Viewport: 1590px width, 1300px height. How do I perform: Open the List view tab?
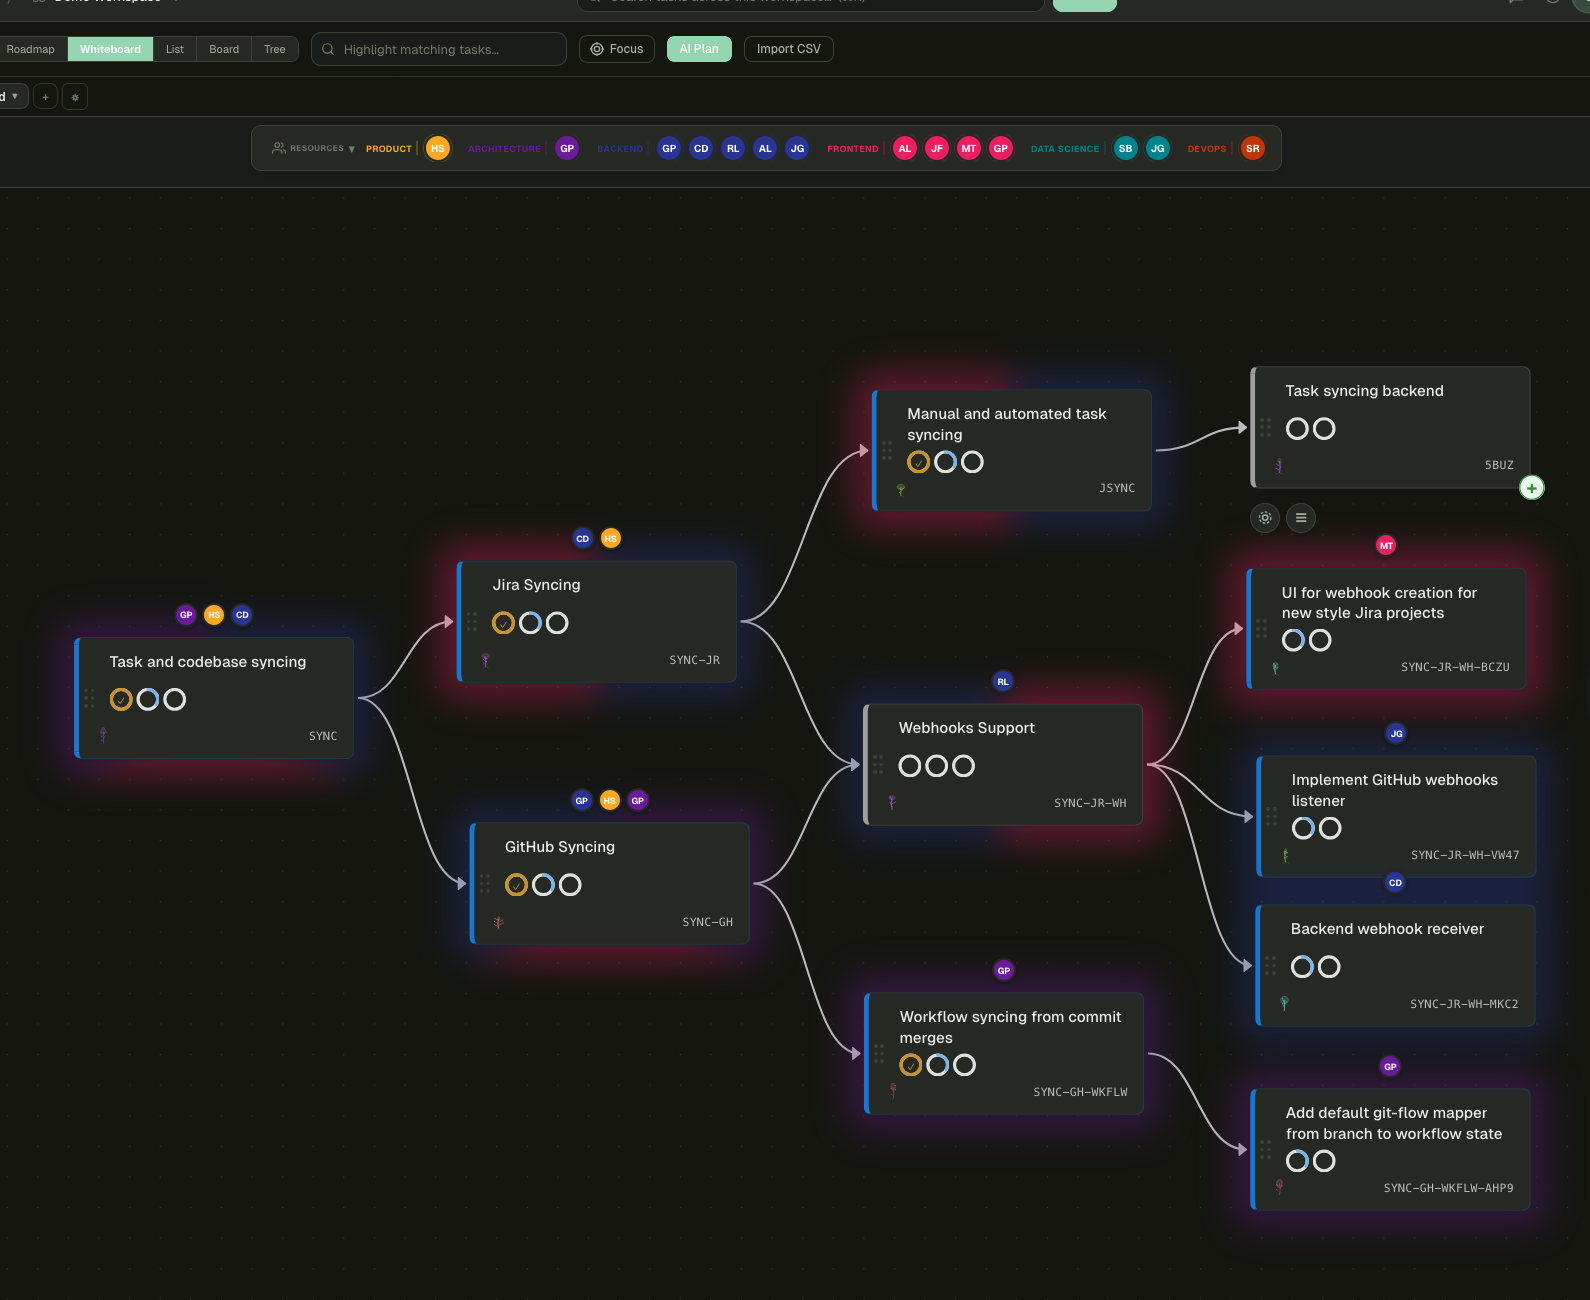[x=175, y=49]
